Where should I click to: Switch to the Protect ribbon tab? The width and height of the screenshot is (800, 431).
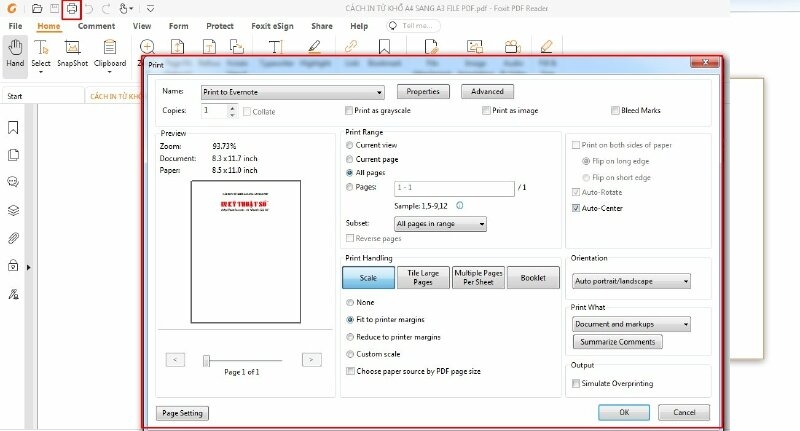click(220, 26)
